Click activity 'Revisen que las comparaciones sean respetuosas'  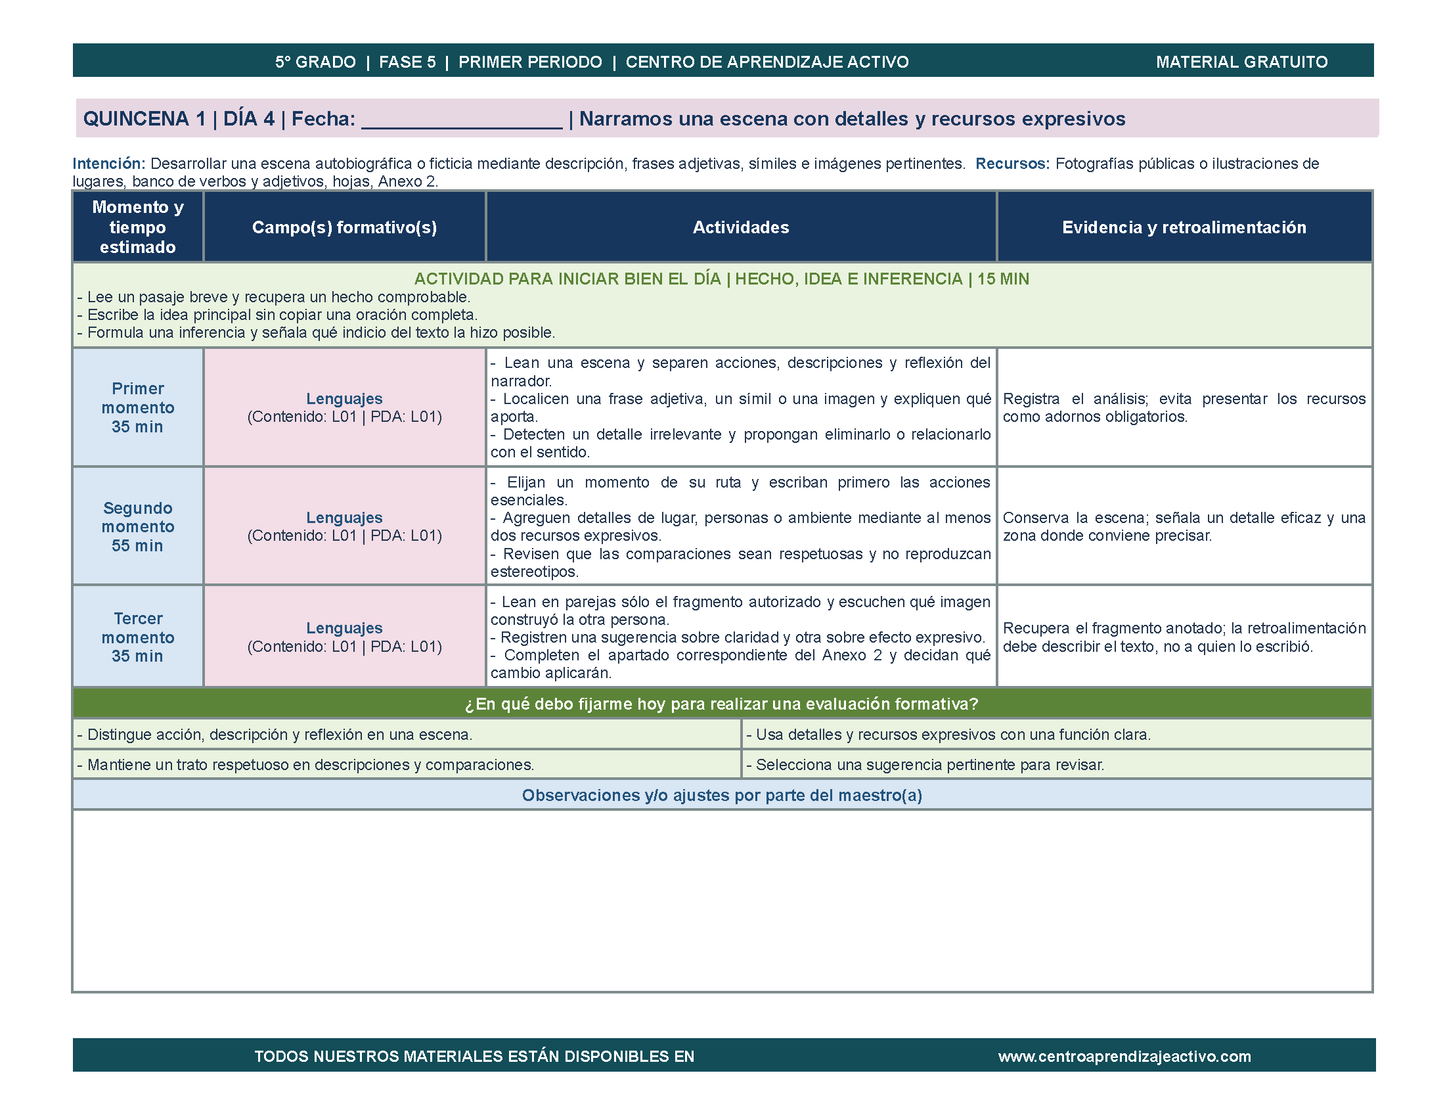pyautogui.click(x=741, y=563)
